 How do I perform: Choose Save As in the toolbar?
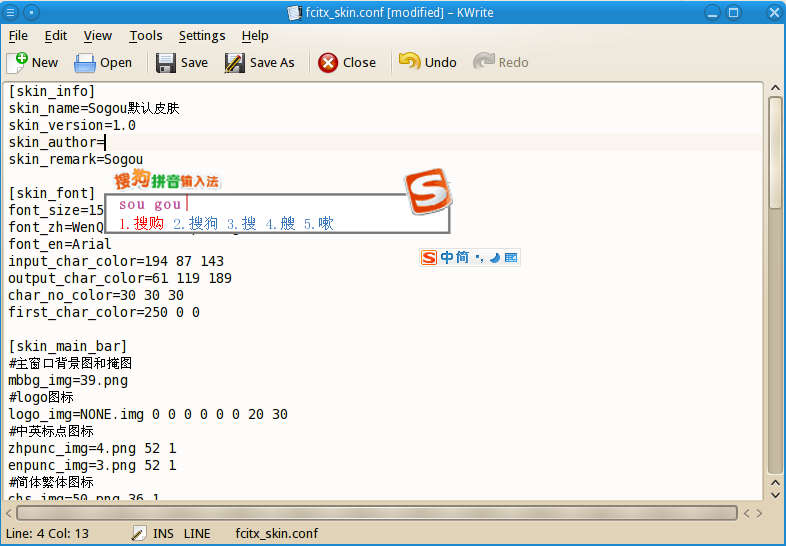click(x=260, y=63)
